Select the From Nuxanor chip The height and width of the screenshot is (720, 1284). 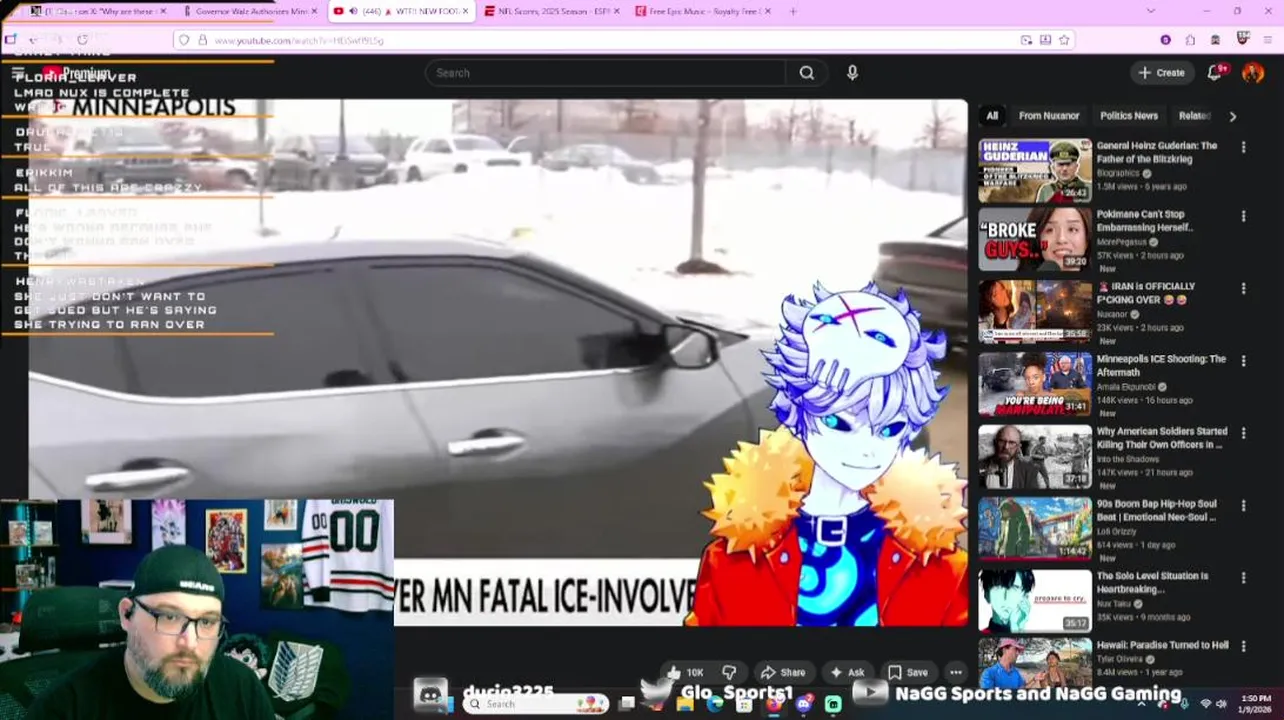tap(1048, 116)
